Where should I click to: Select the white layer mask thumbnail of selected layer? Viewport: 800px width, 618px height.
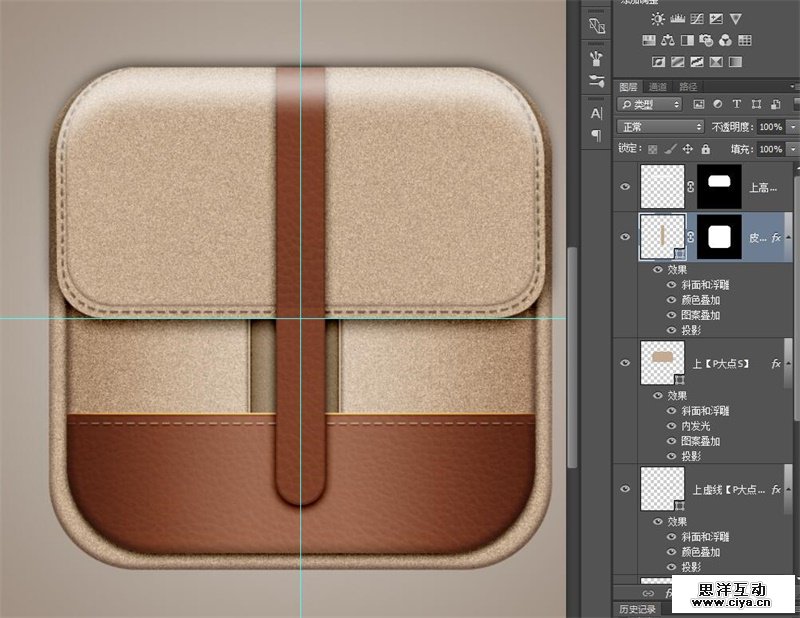pyautogui.click(x=719, y=236)
